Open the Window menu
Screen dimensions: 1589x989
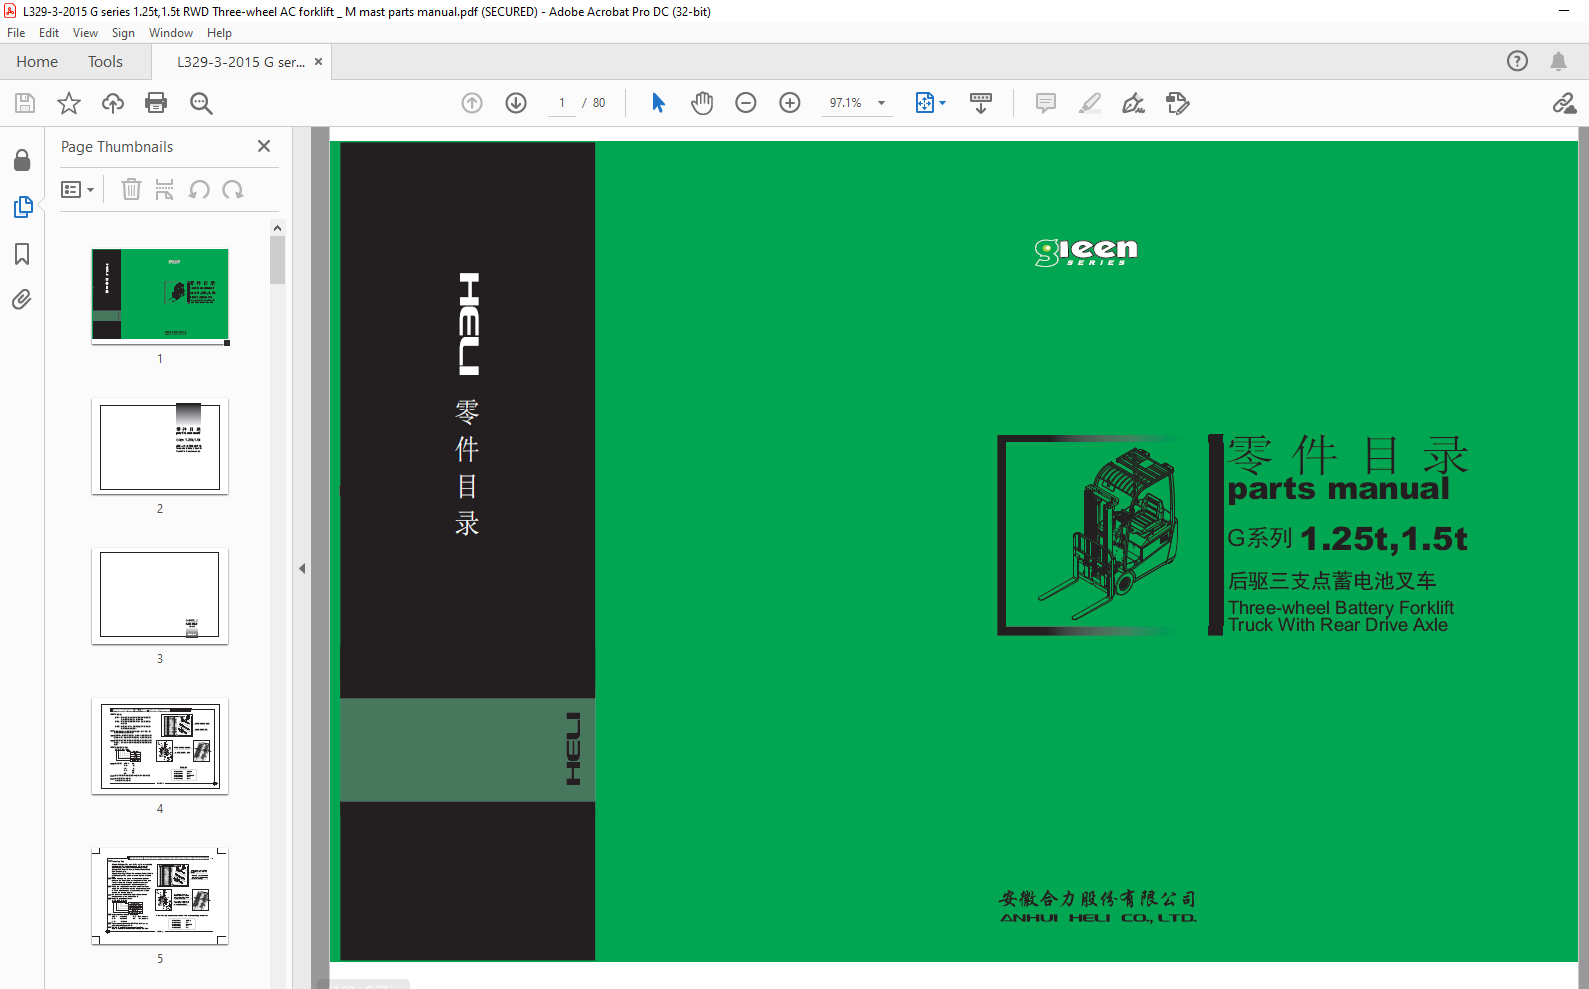point(171,33)
